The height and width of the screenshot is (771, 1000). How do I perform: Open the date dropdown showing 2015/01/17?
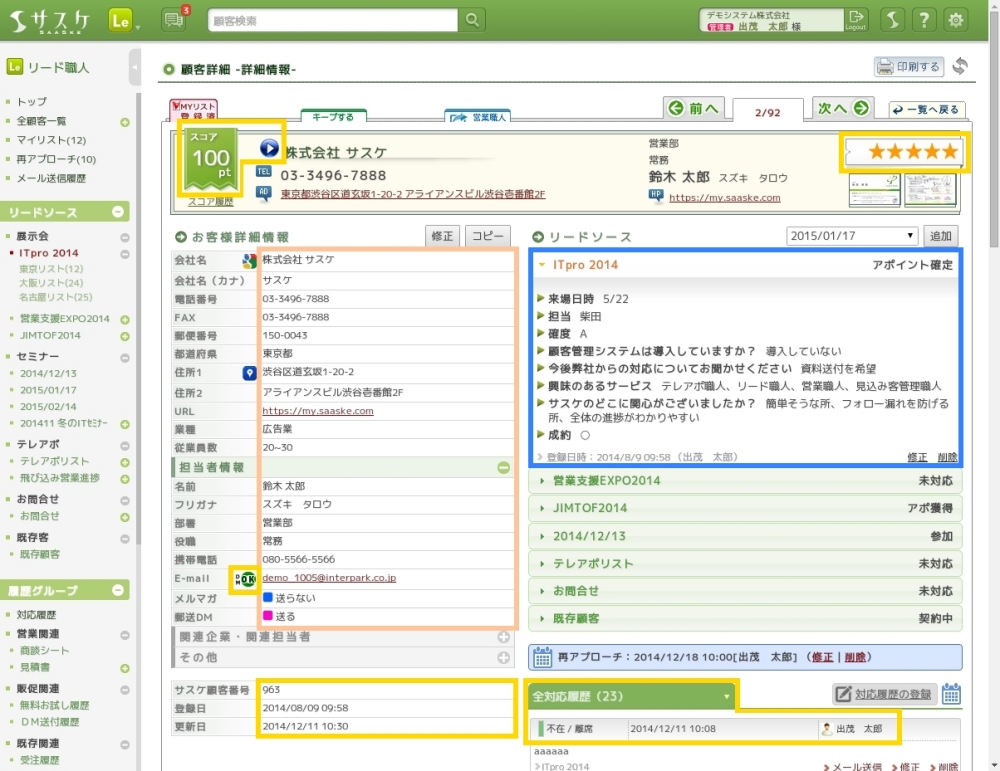851,236
